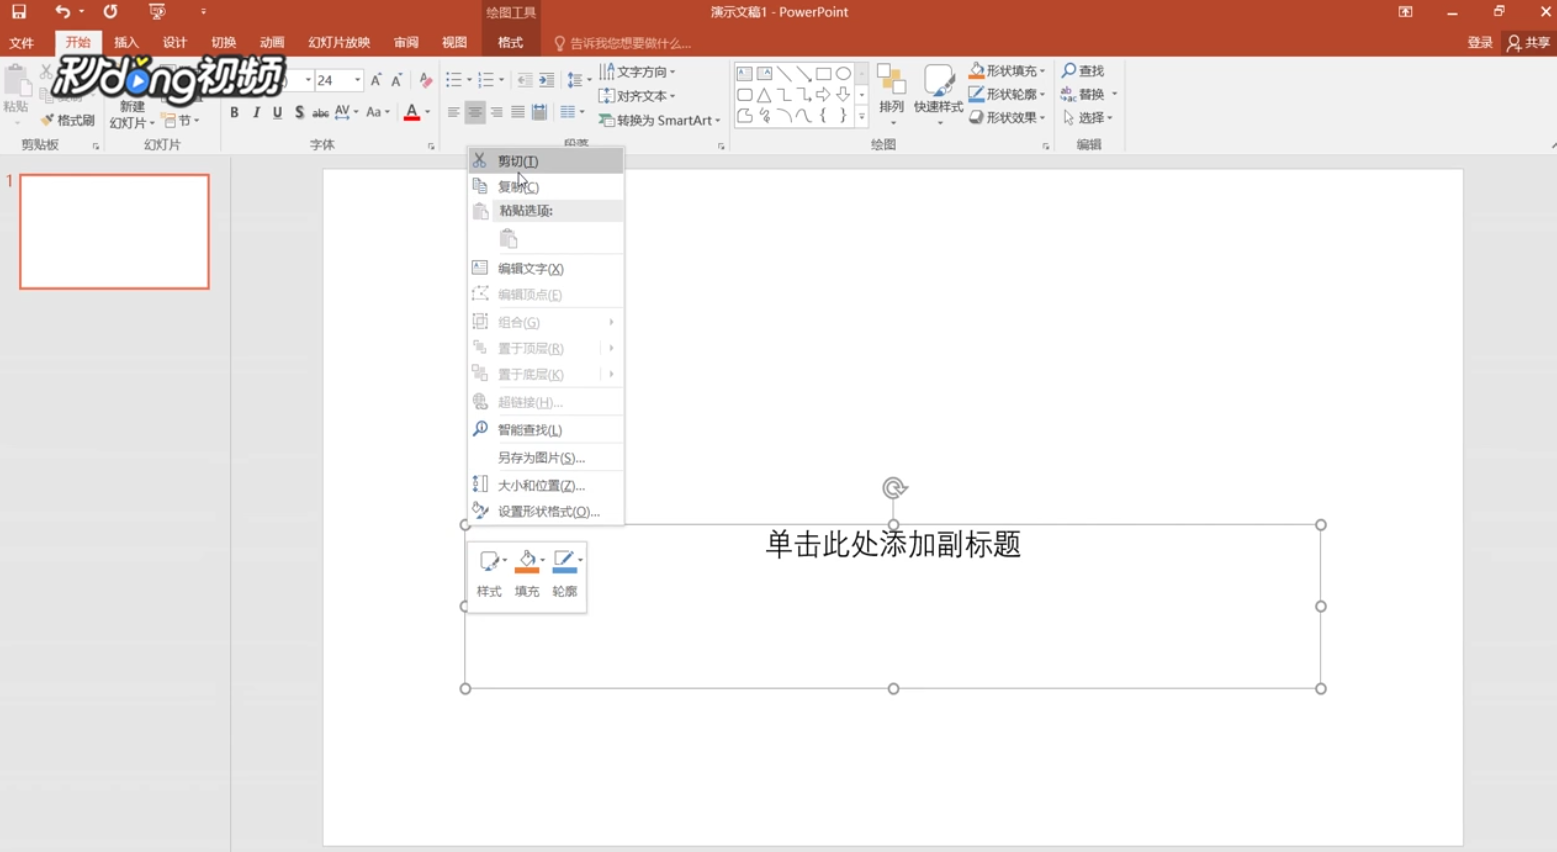The width and height of the screenshot is (1557, 852).
Task: Select the oval shape in the gallery
Action: [843, 72]
